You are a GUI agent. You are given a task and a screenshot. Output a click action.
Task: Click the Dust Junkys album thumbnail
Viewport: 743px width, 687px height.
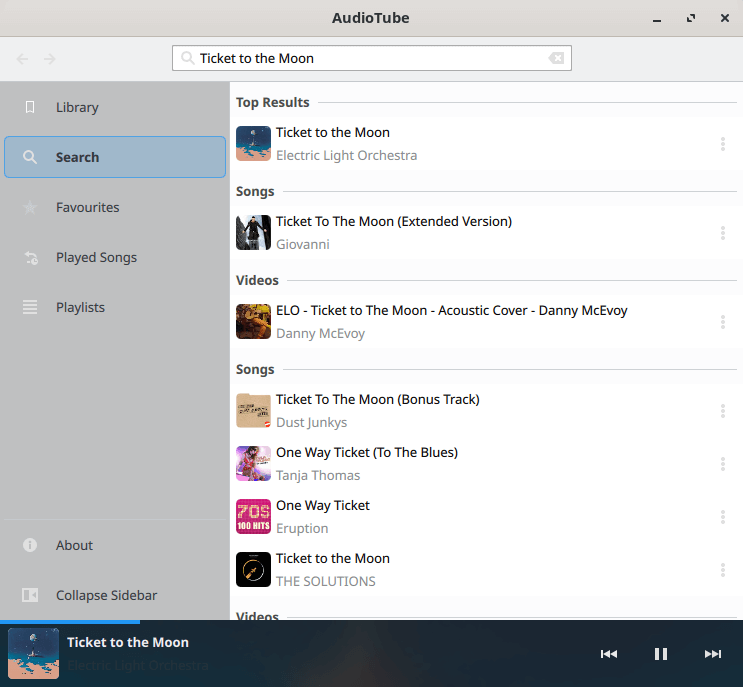click(x=254, y=411)
